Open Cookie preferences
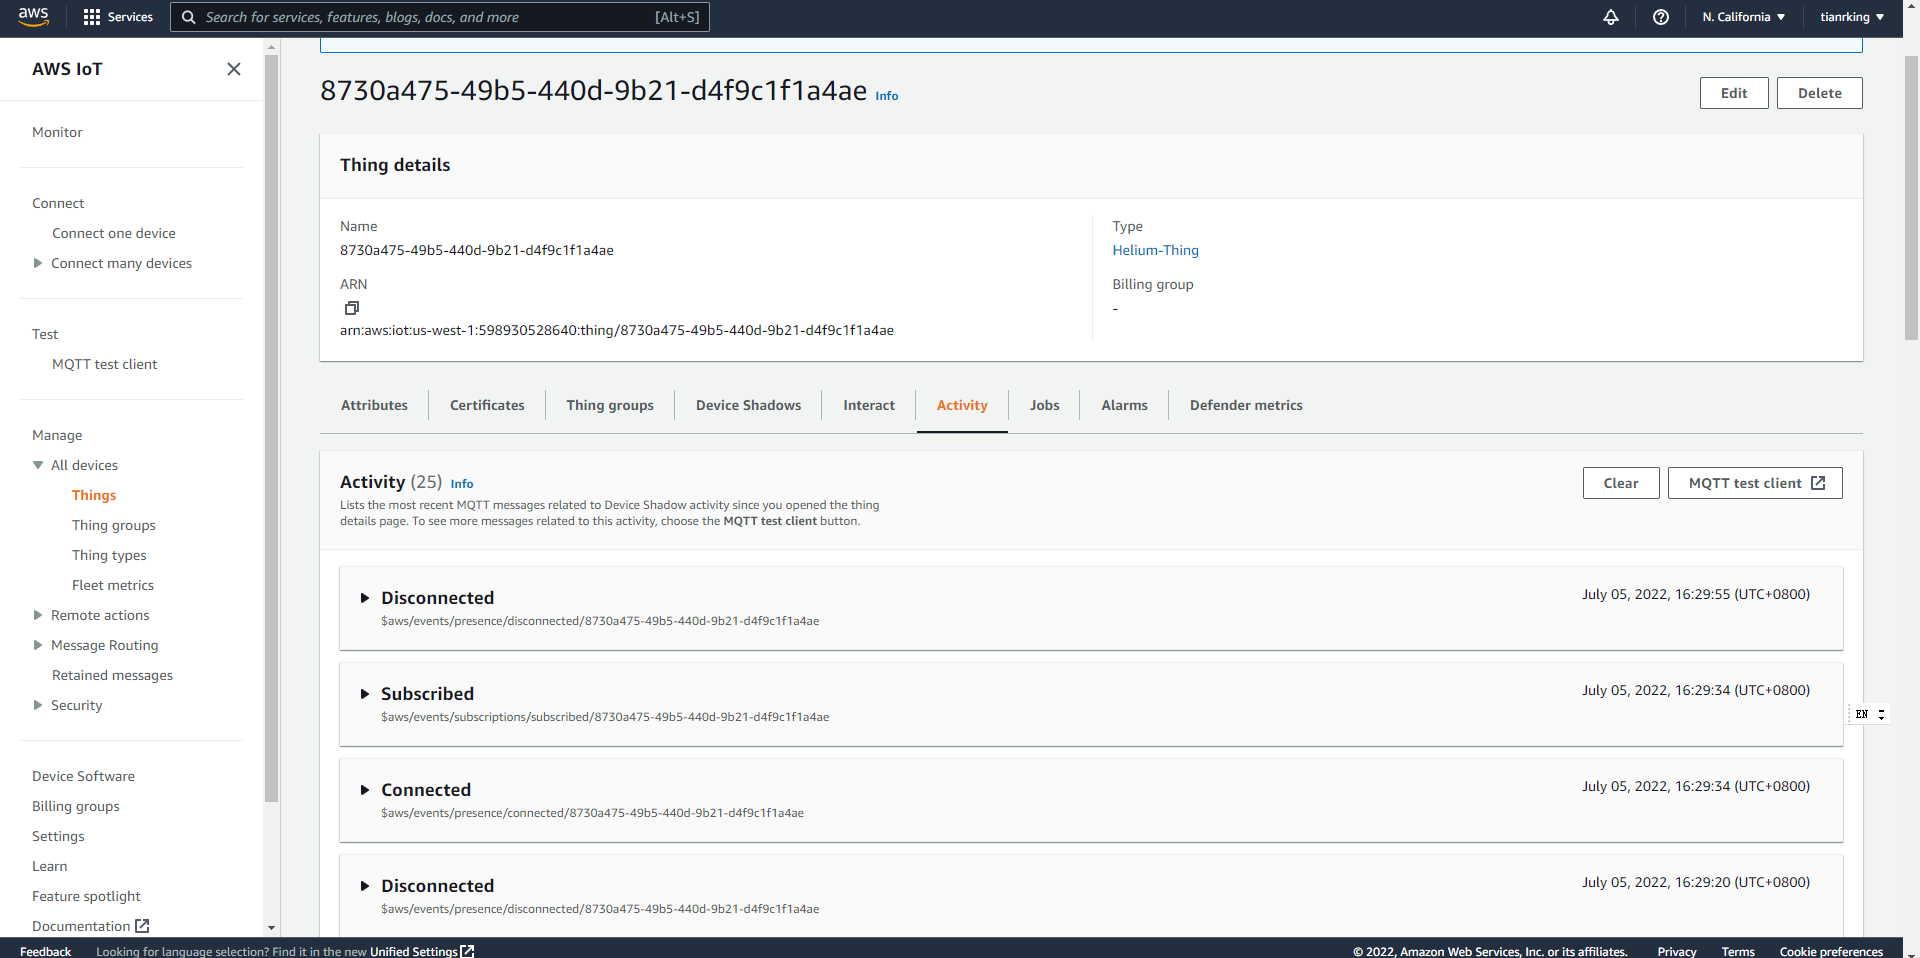1920x958 pixels. (1831, 951)
